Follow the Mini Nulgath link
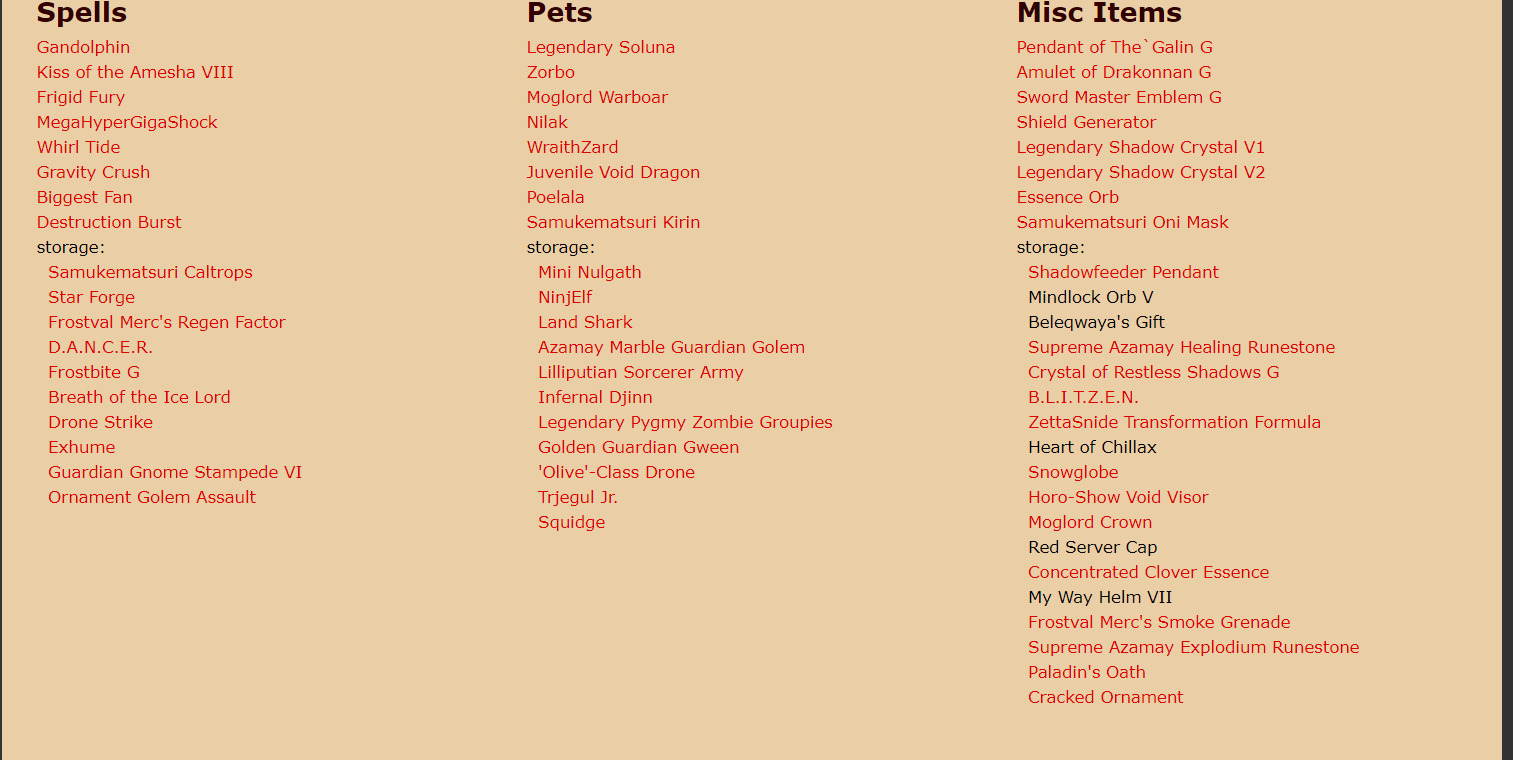Screen dimensions: 1513x760 (x=590, y=272)
